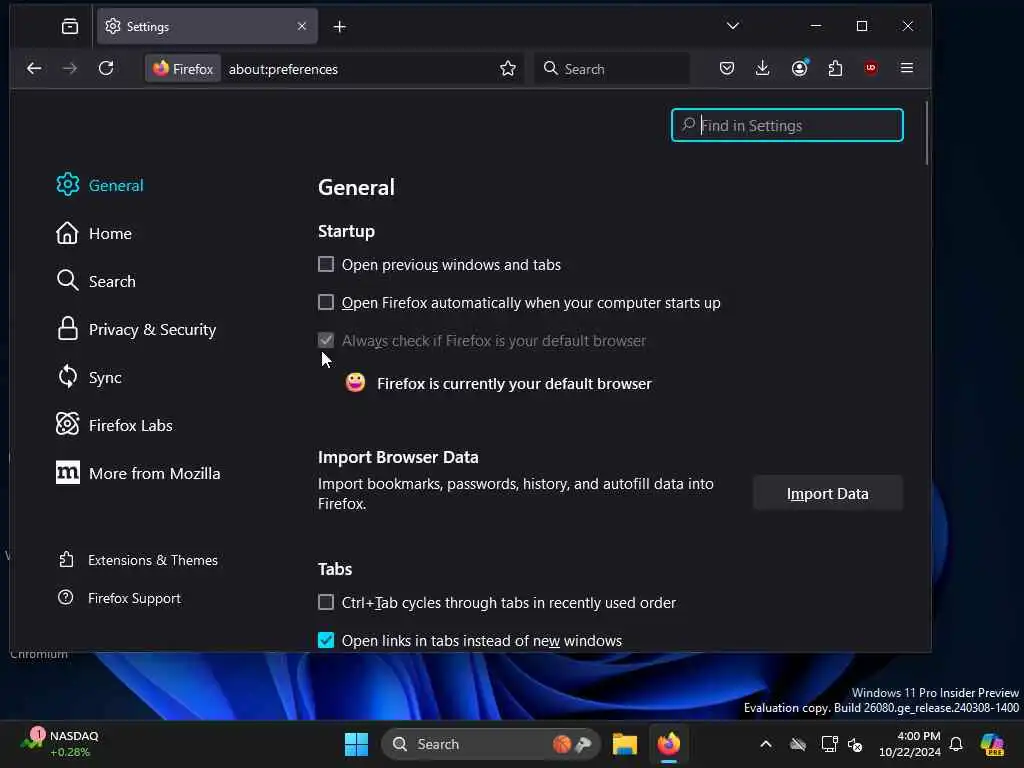The image size is (1024, 768).
Task: Click the Find in Settings field
Action: pyautogui.click(x=787, y=125)
